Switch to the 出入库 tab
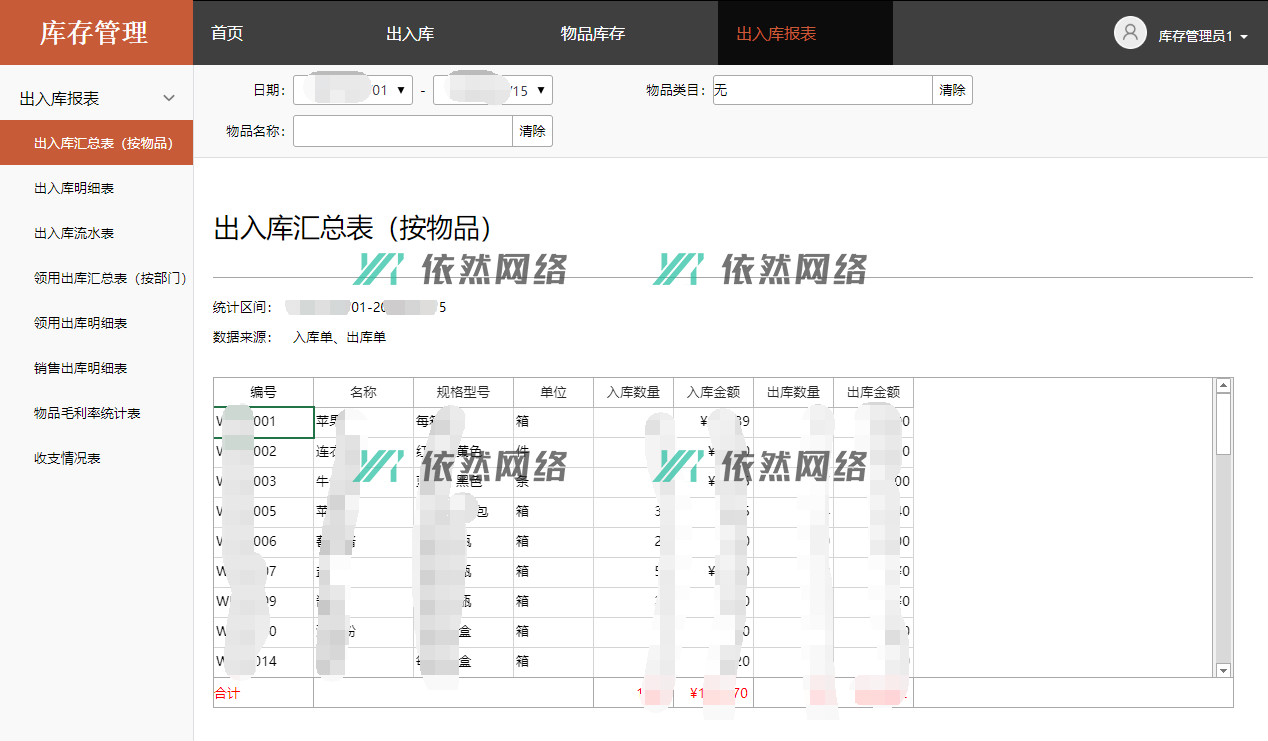The width and height of the screenshot is (1268, 741). pyautogui.click(x=410, y=33)
